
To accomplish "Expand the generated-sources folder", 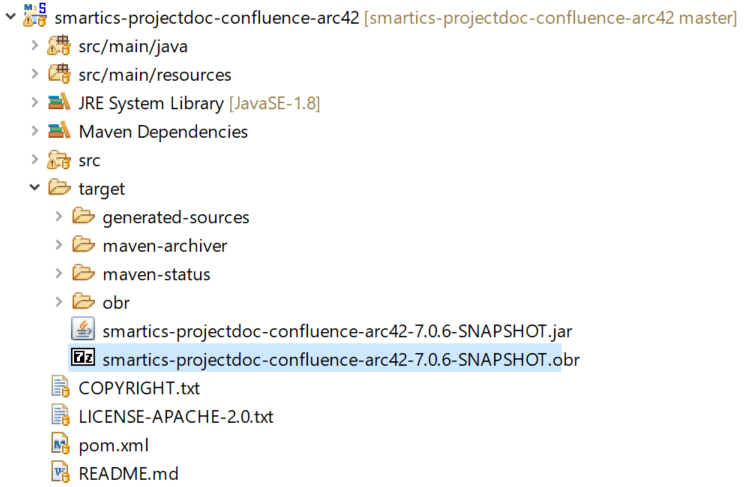I will (x=59, y=217).
